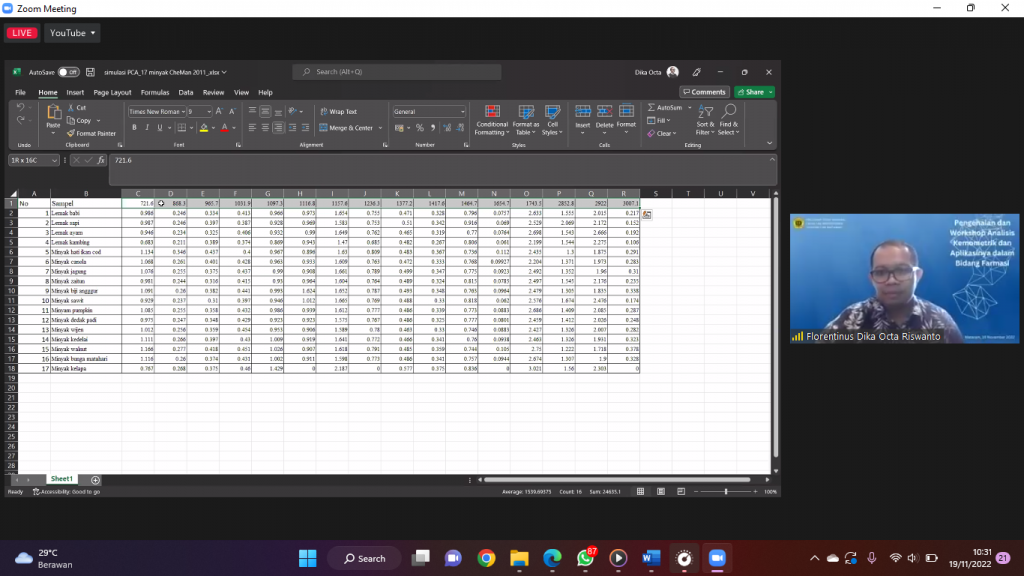
Task: Click the Increase Decimal icon
Action: (447, 128)
